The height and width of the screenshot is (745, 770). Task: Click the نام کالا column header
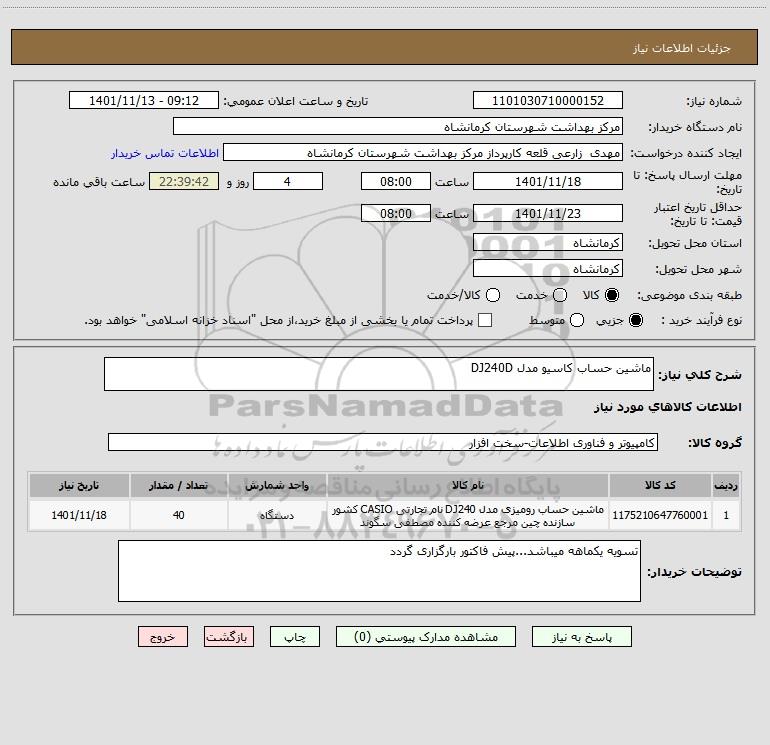tap(468, 485)
